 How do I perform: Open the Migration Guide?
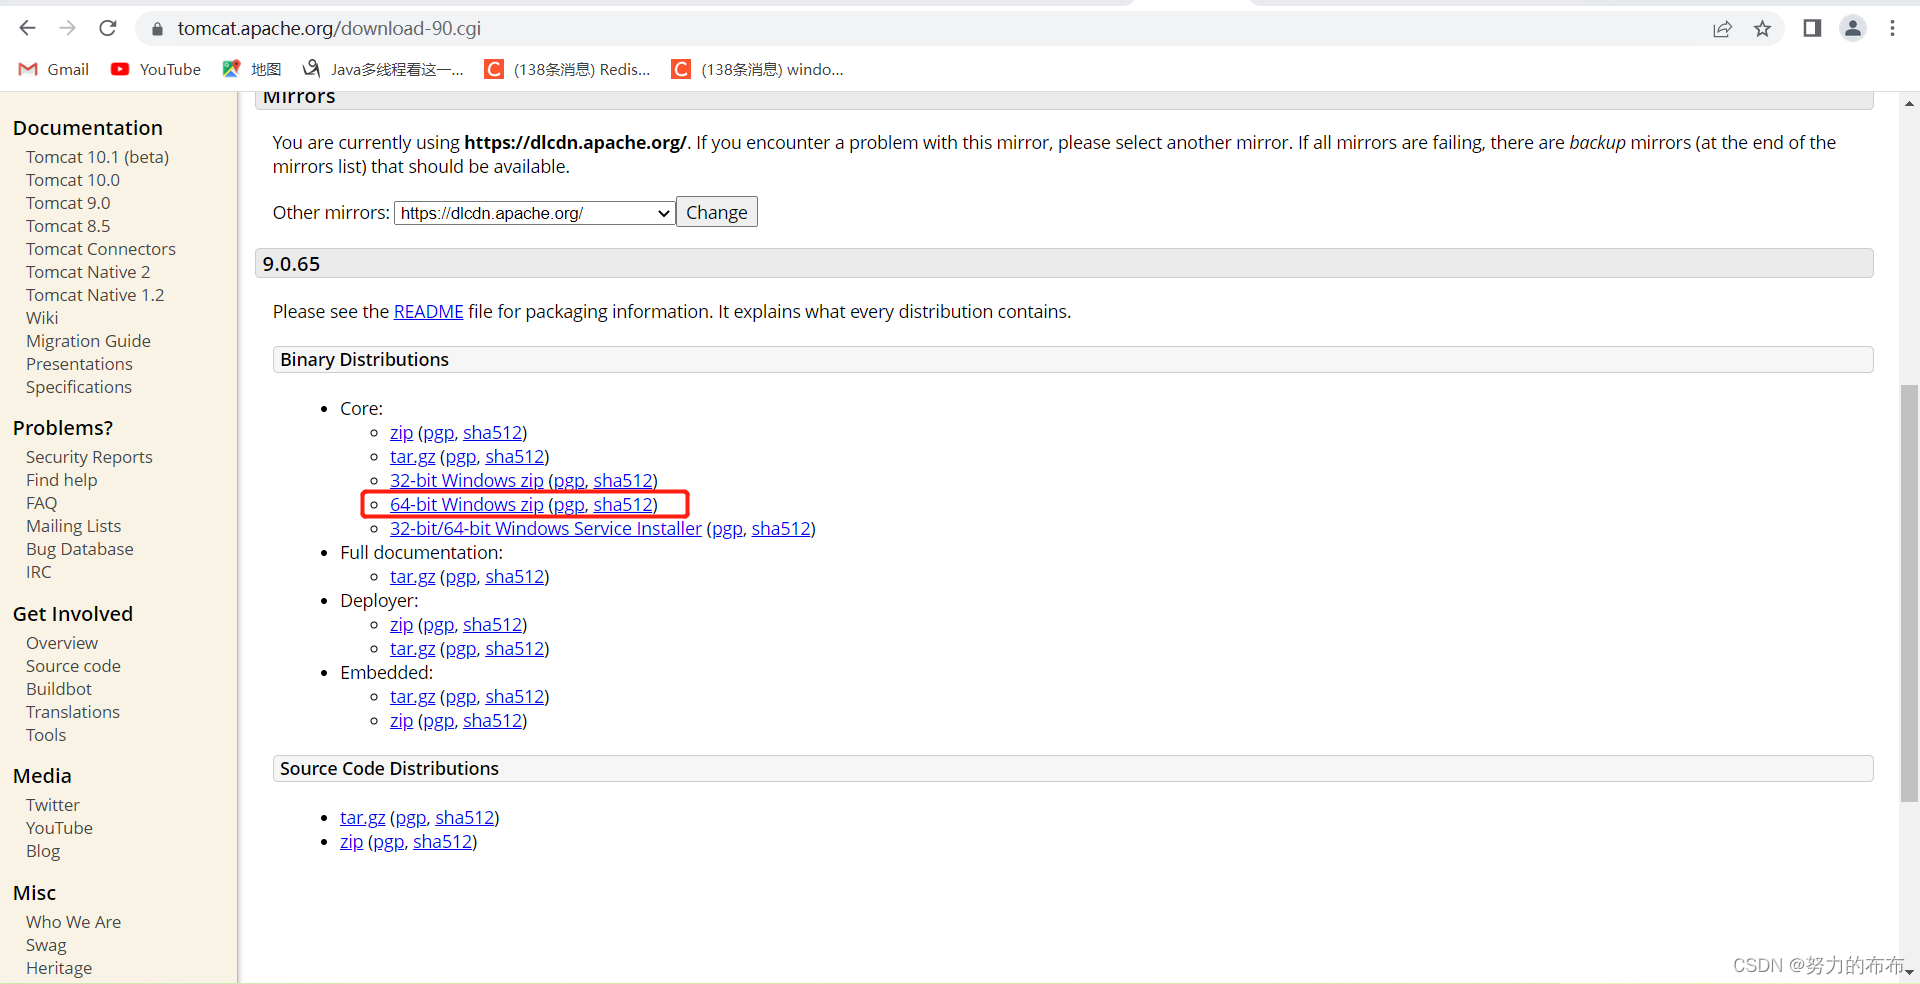point(88,341)
